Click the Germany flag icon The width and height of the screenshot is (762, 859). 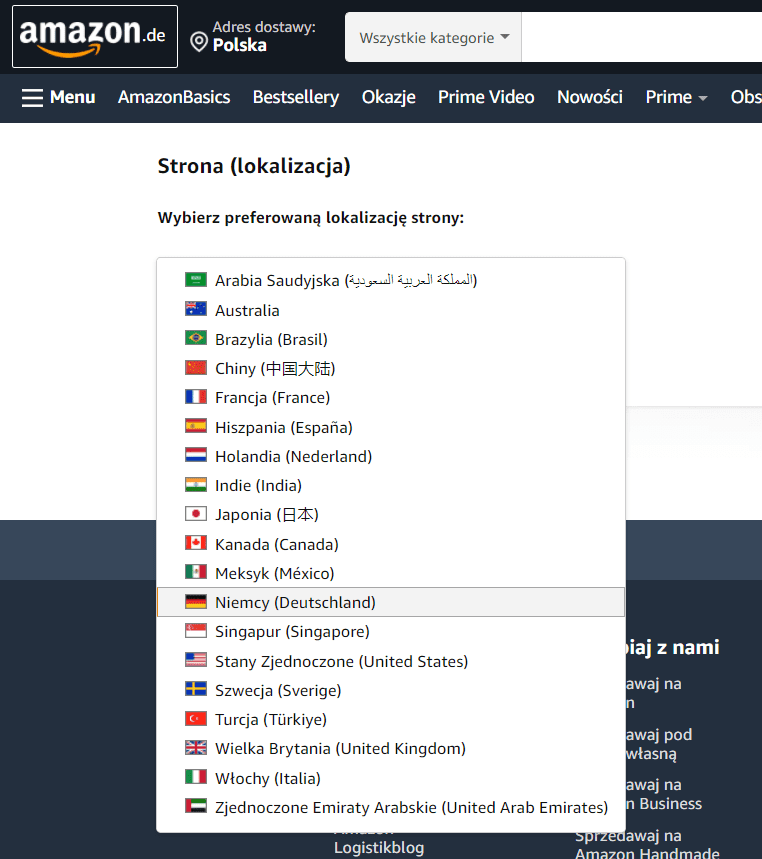coord(196,602)
